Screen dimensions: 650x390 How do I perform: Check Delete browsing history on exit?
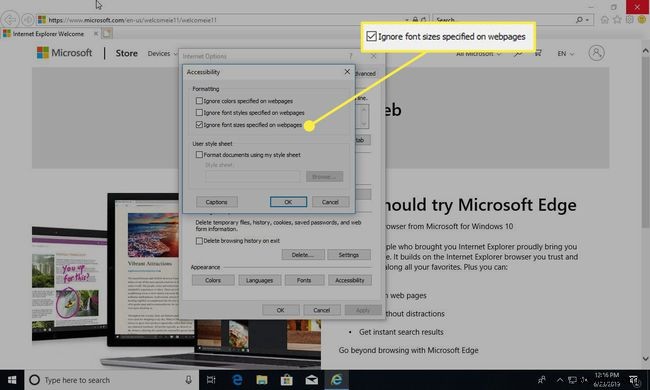199,240
